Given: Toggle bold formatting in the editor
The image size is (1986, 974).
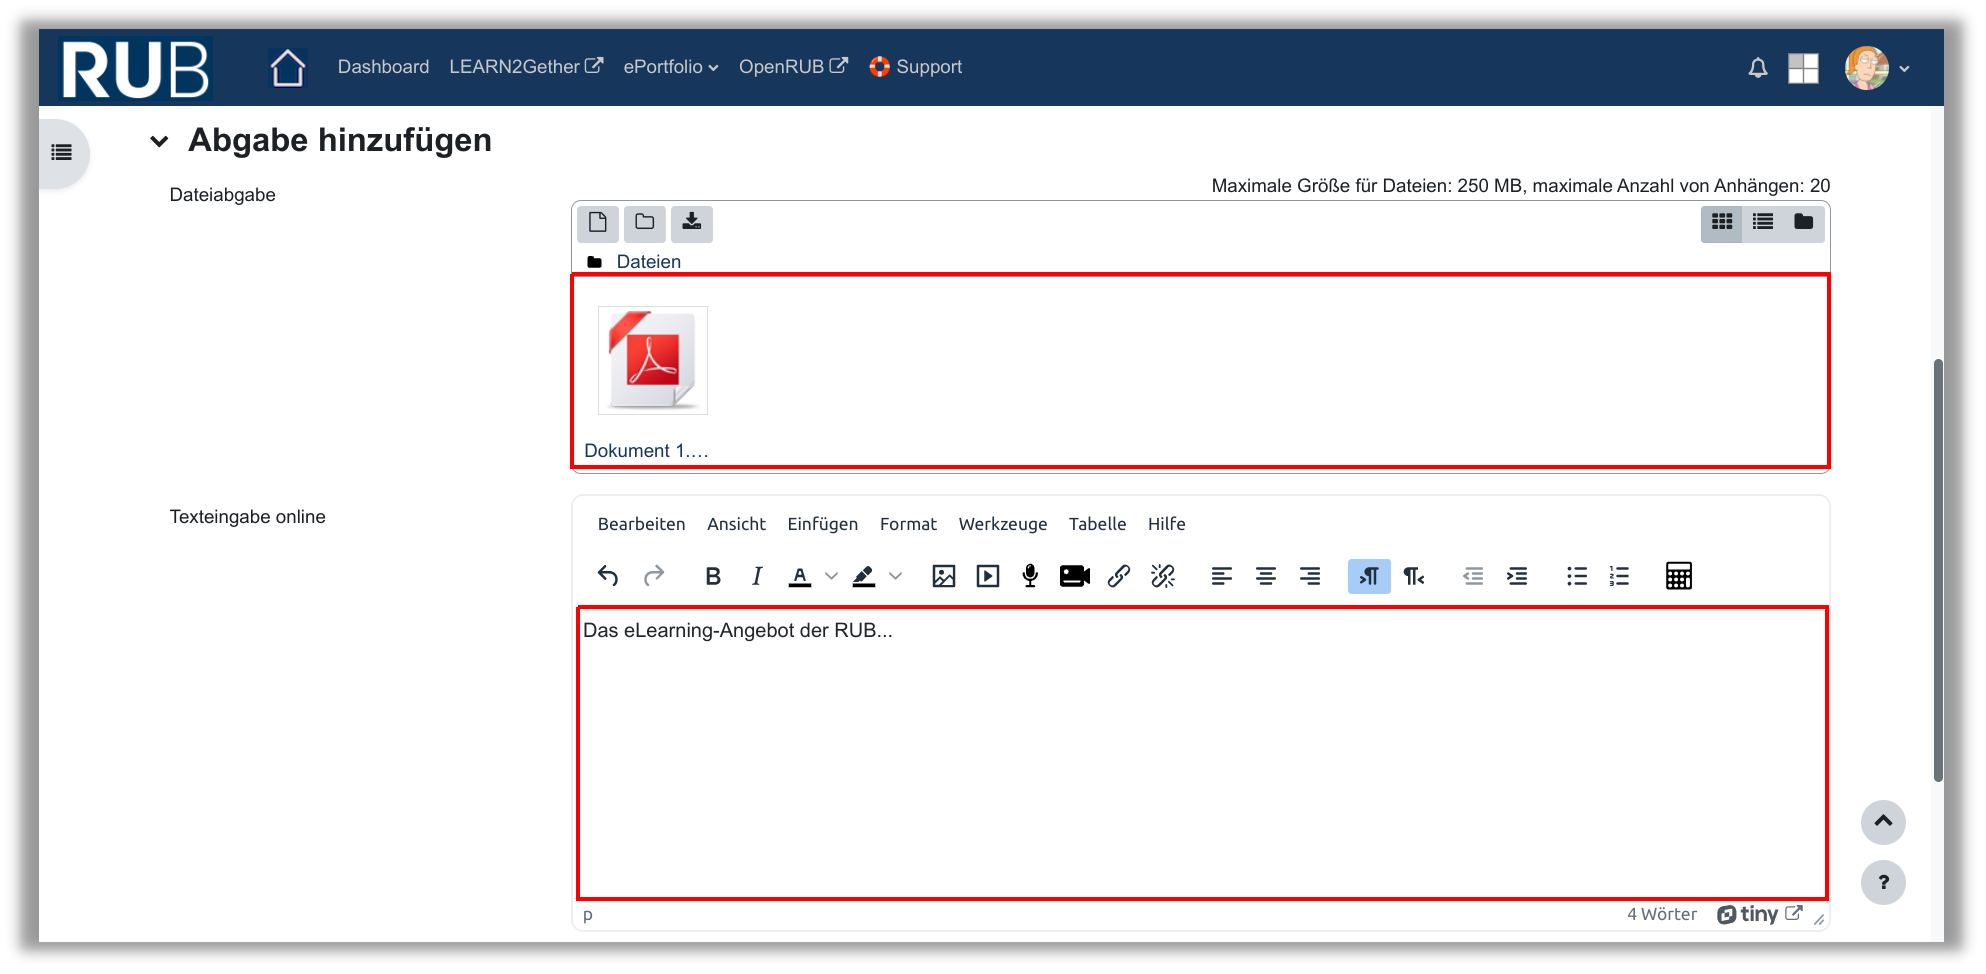Looking at the screenshot, I should [x=713, y=576].
